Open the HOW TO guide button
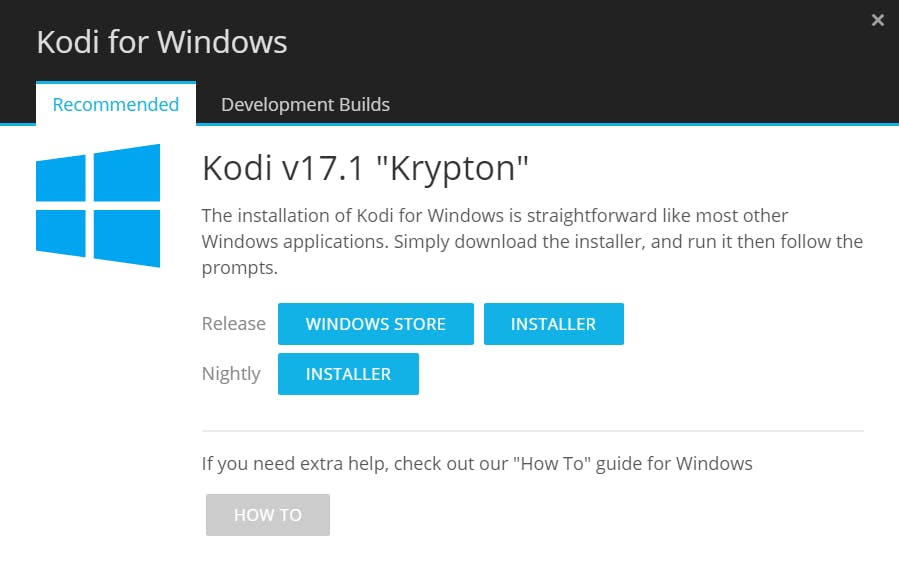Image resolution: width=899 pixels, height=570 pixels. tap(268, 515)
